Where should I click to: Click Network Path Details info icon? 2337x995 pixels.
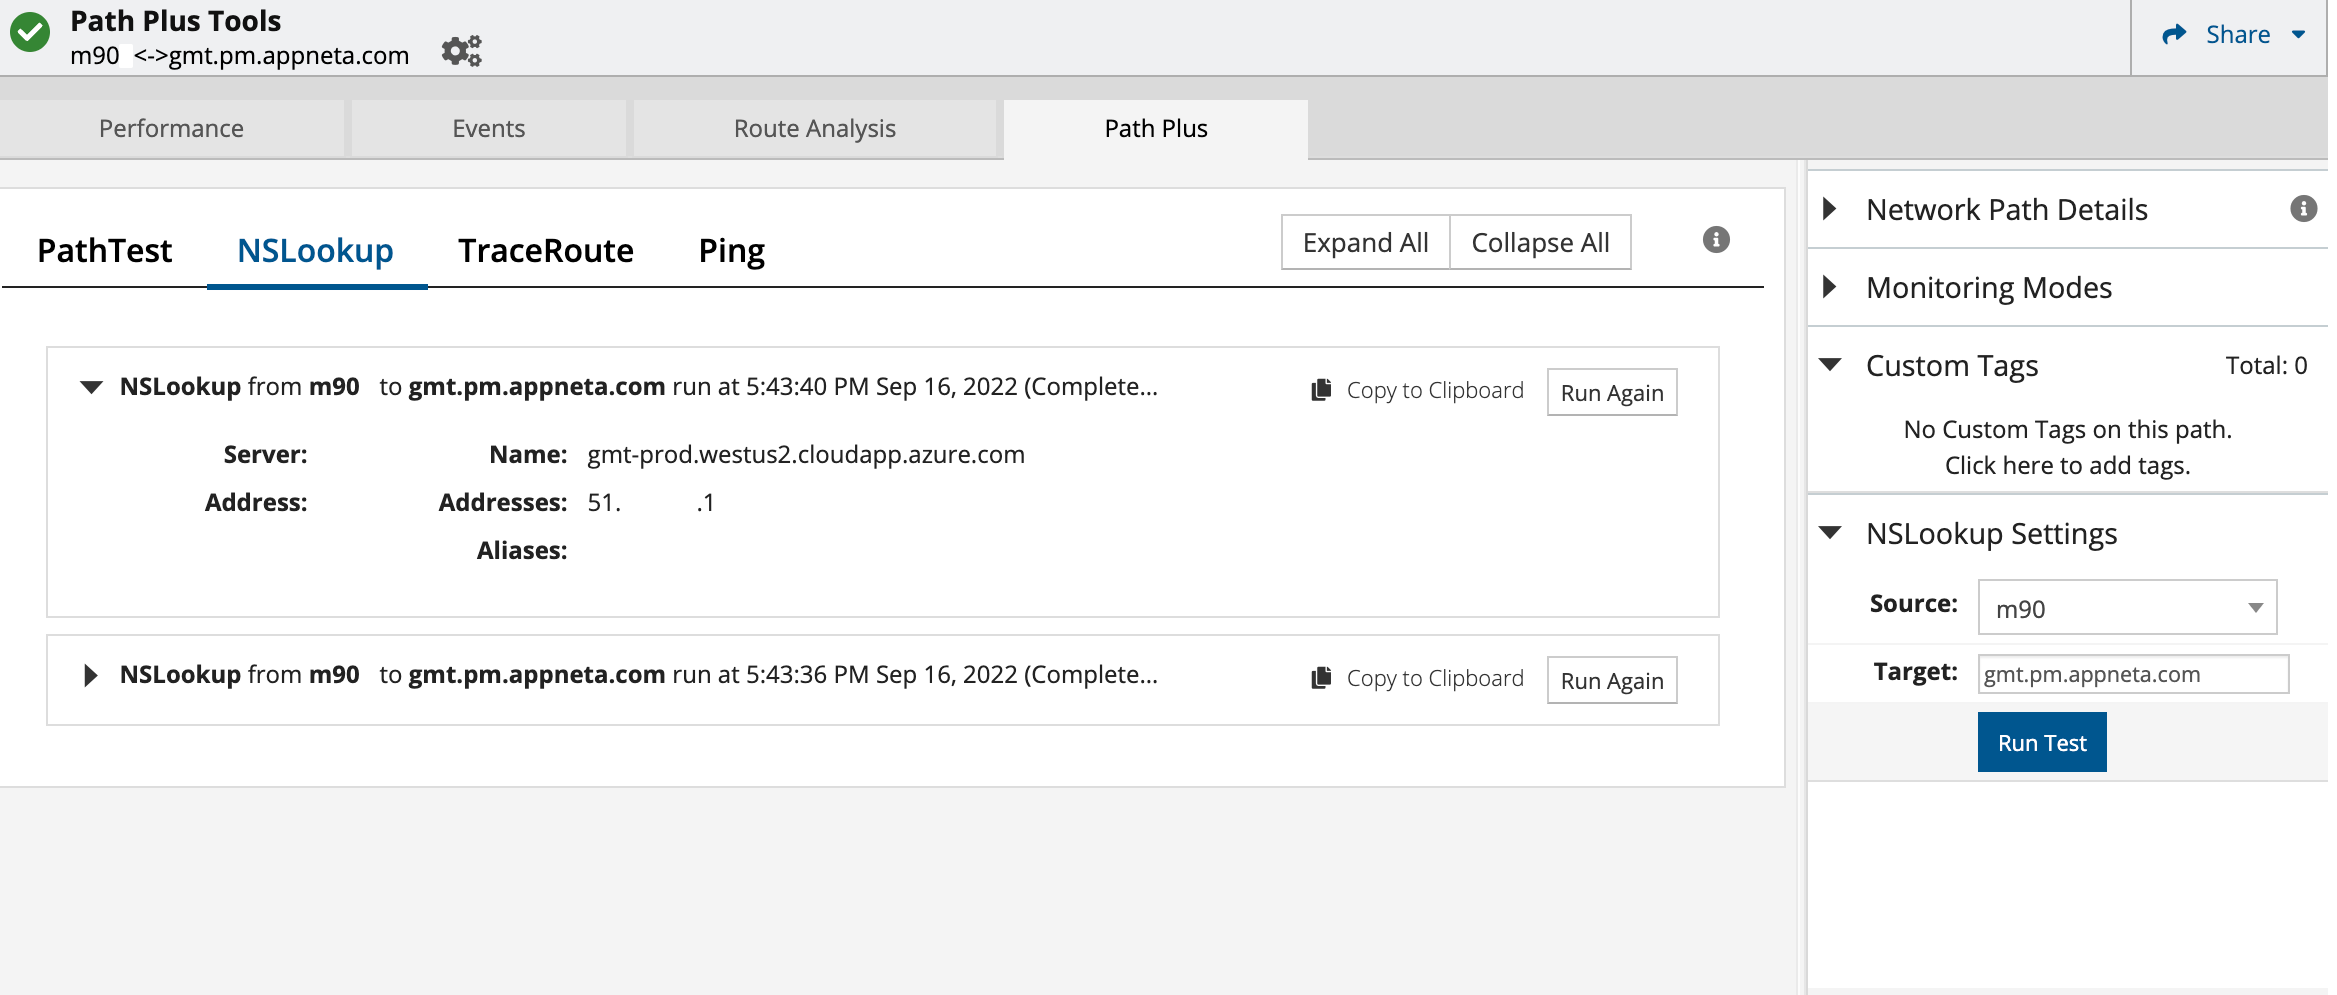tap(2303, 209)
